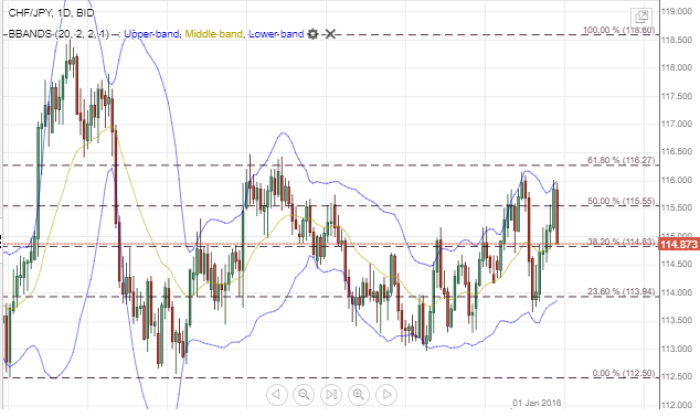The image size is (700, 417).
Task: Click the Lower band legend label
Action: [x=276, y=34]
